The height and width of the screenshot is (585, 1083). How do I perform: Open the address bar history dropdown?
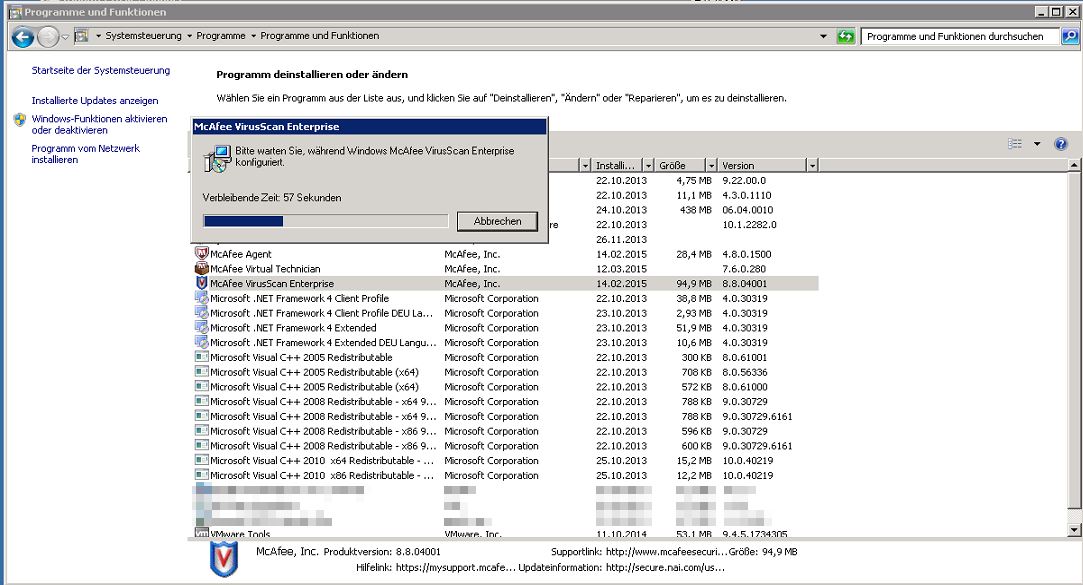pos(823,37)
